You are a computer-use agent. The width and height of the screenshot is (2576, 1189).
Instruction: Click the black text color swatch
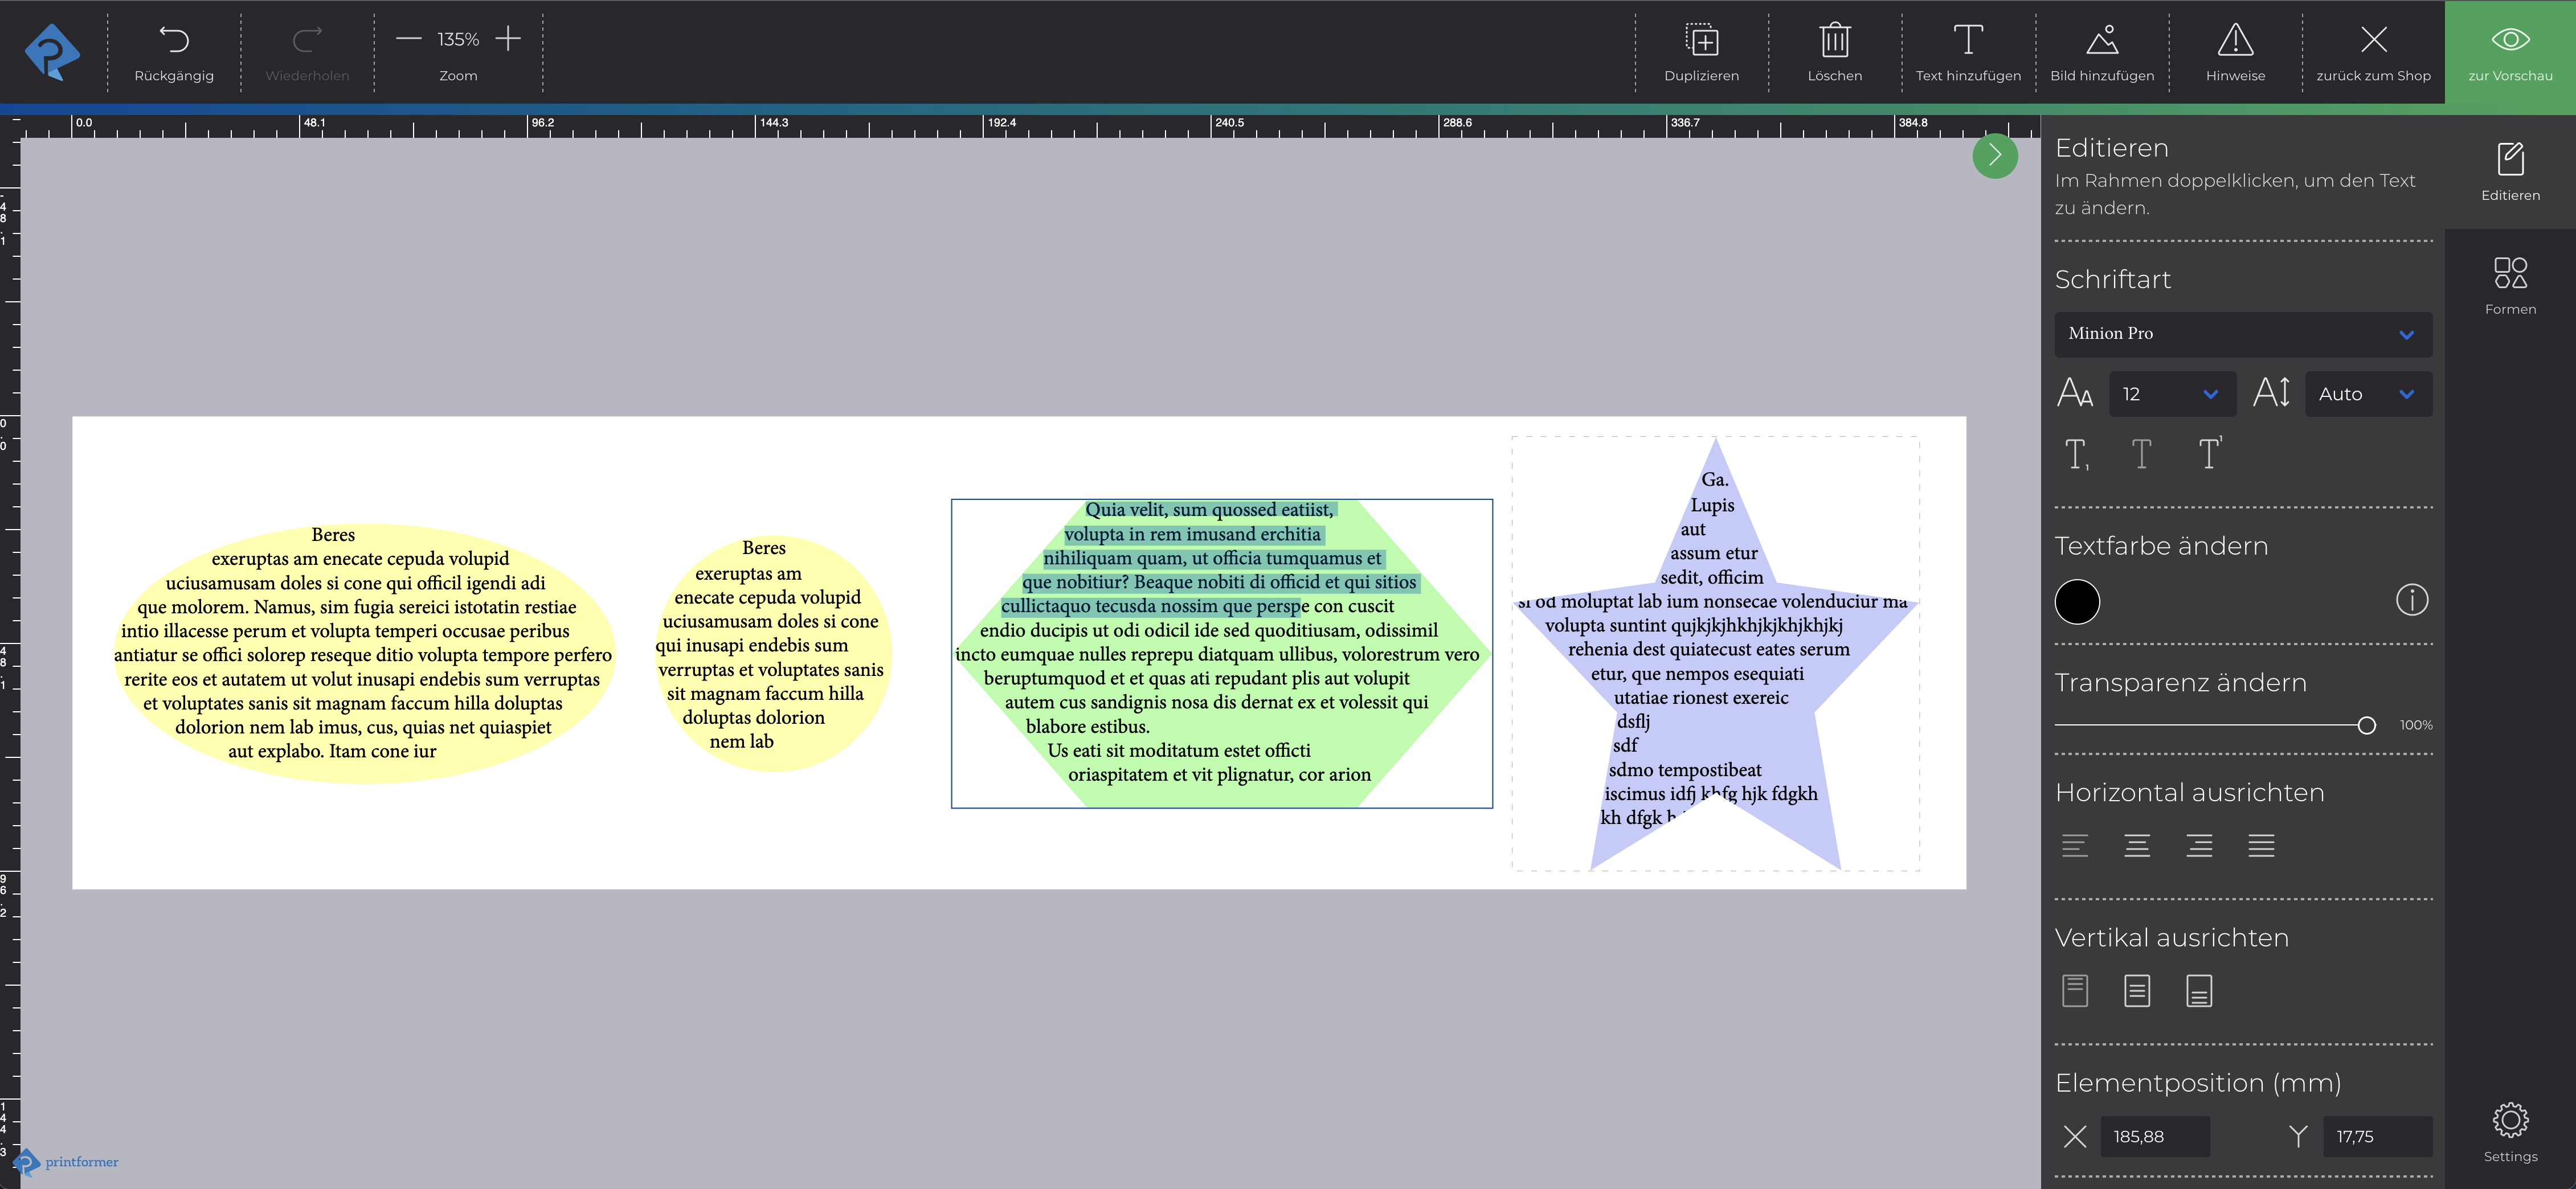(2077, 602)
